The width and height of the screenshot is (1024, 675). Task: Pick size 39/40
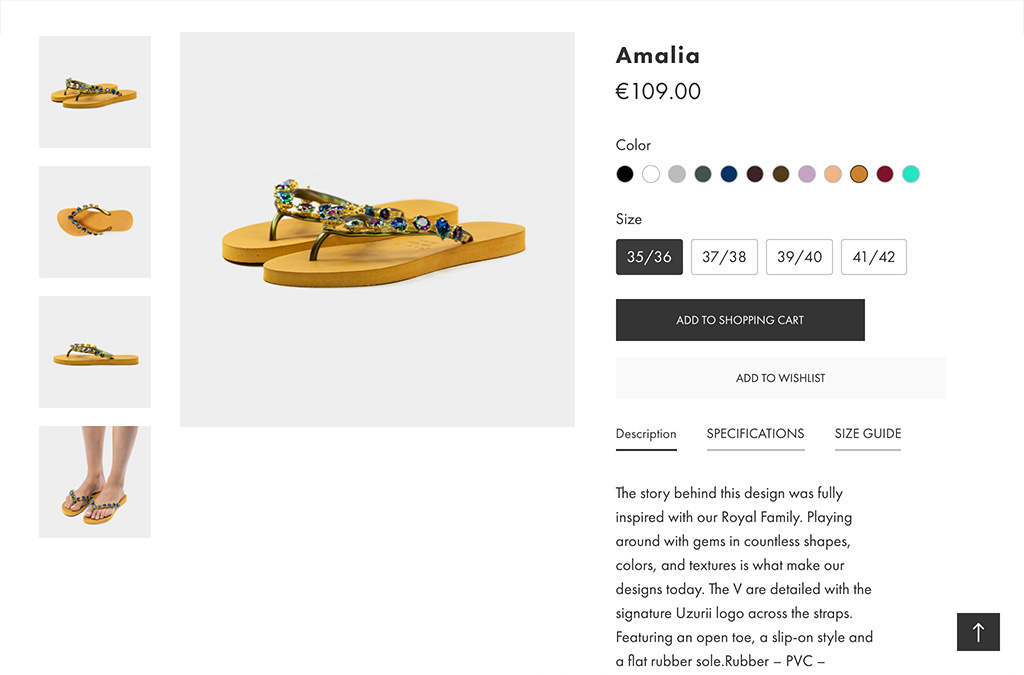[799, 257]
